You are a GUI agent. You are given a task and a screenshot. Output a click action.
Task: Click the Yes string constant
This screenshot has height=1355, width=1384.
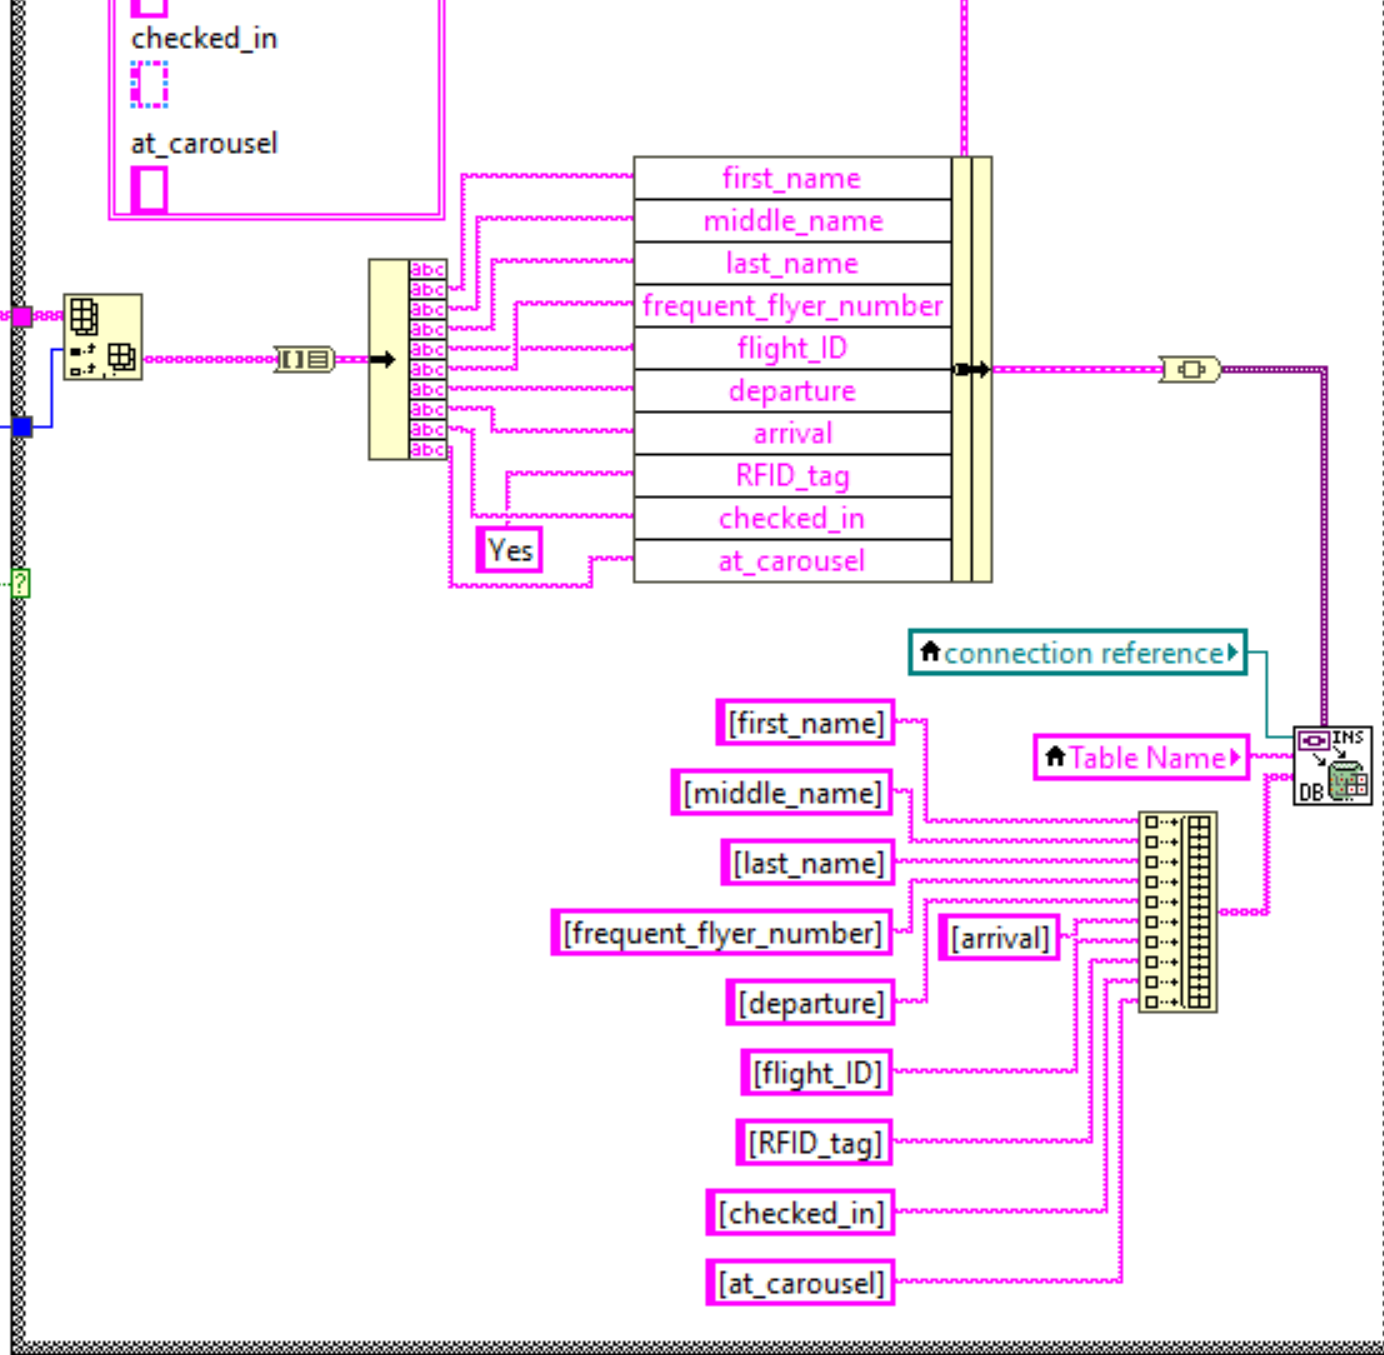510,550
